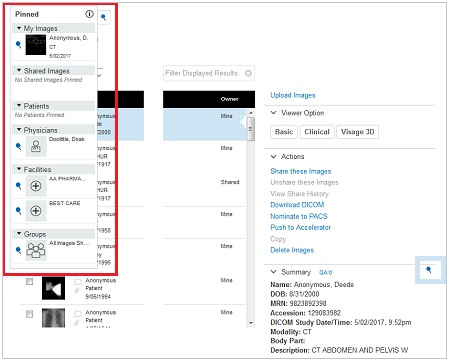Unpin the All Images Sh... group
The height and width of the screenshot is (361, 449).
(x=19, y=250)
